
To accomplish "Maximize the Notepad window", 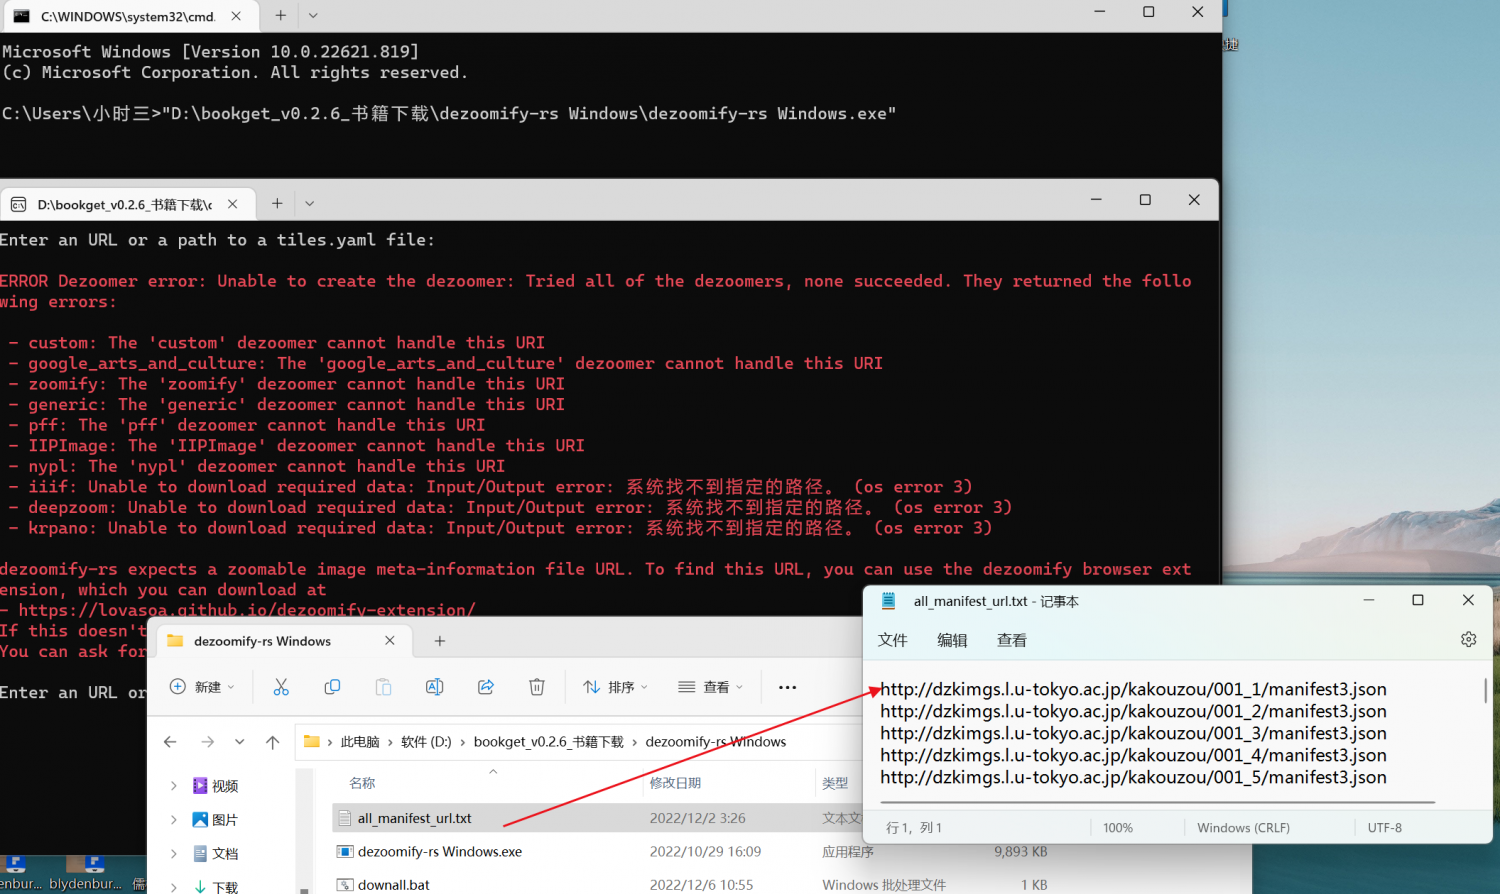I will [1417, 600].
